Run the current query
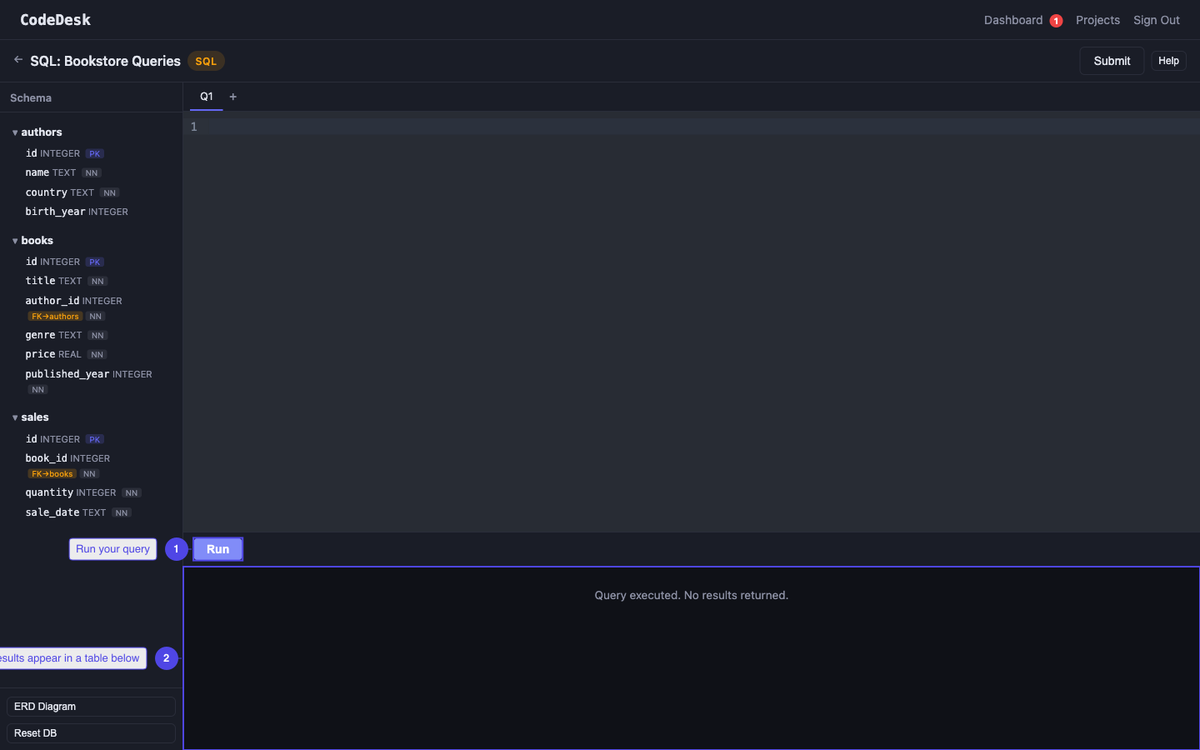1200x750 pixels. click(x=217, y=548)
